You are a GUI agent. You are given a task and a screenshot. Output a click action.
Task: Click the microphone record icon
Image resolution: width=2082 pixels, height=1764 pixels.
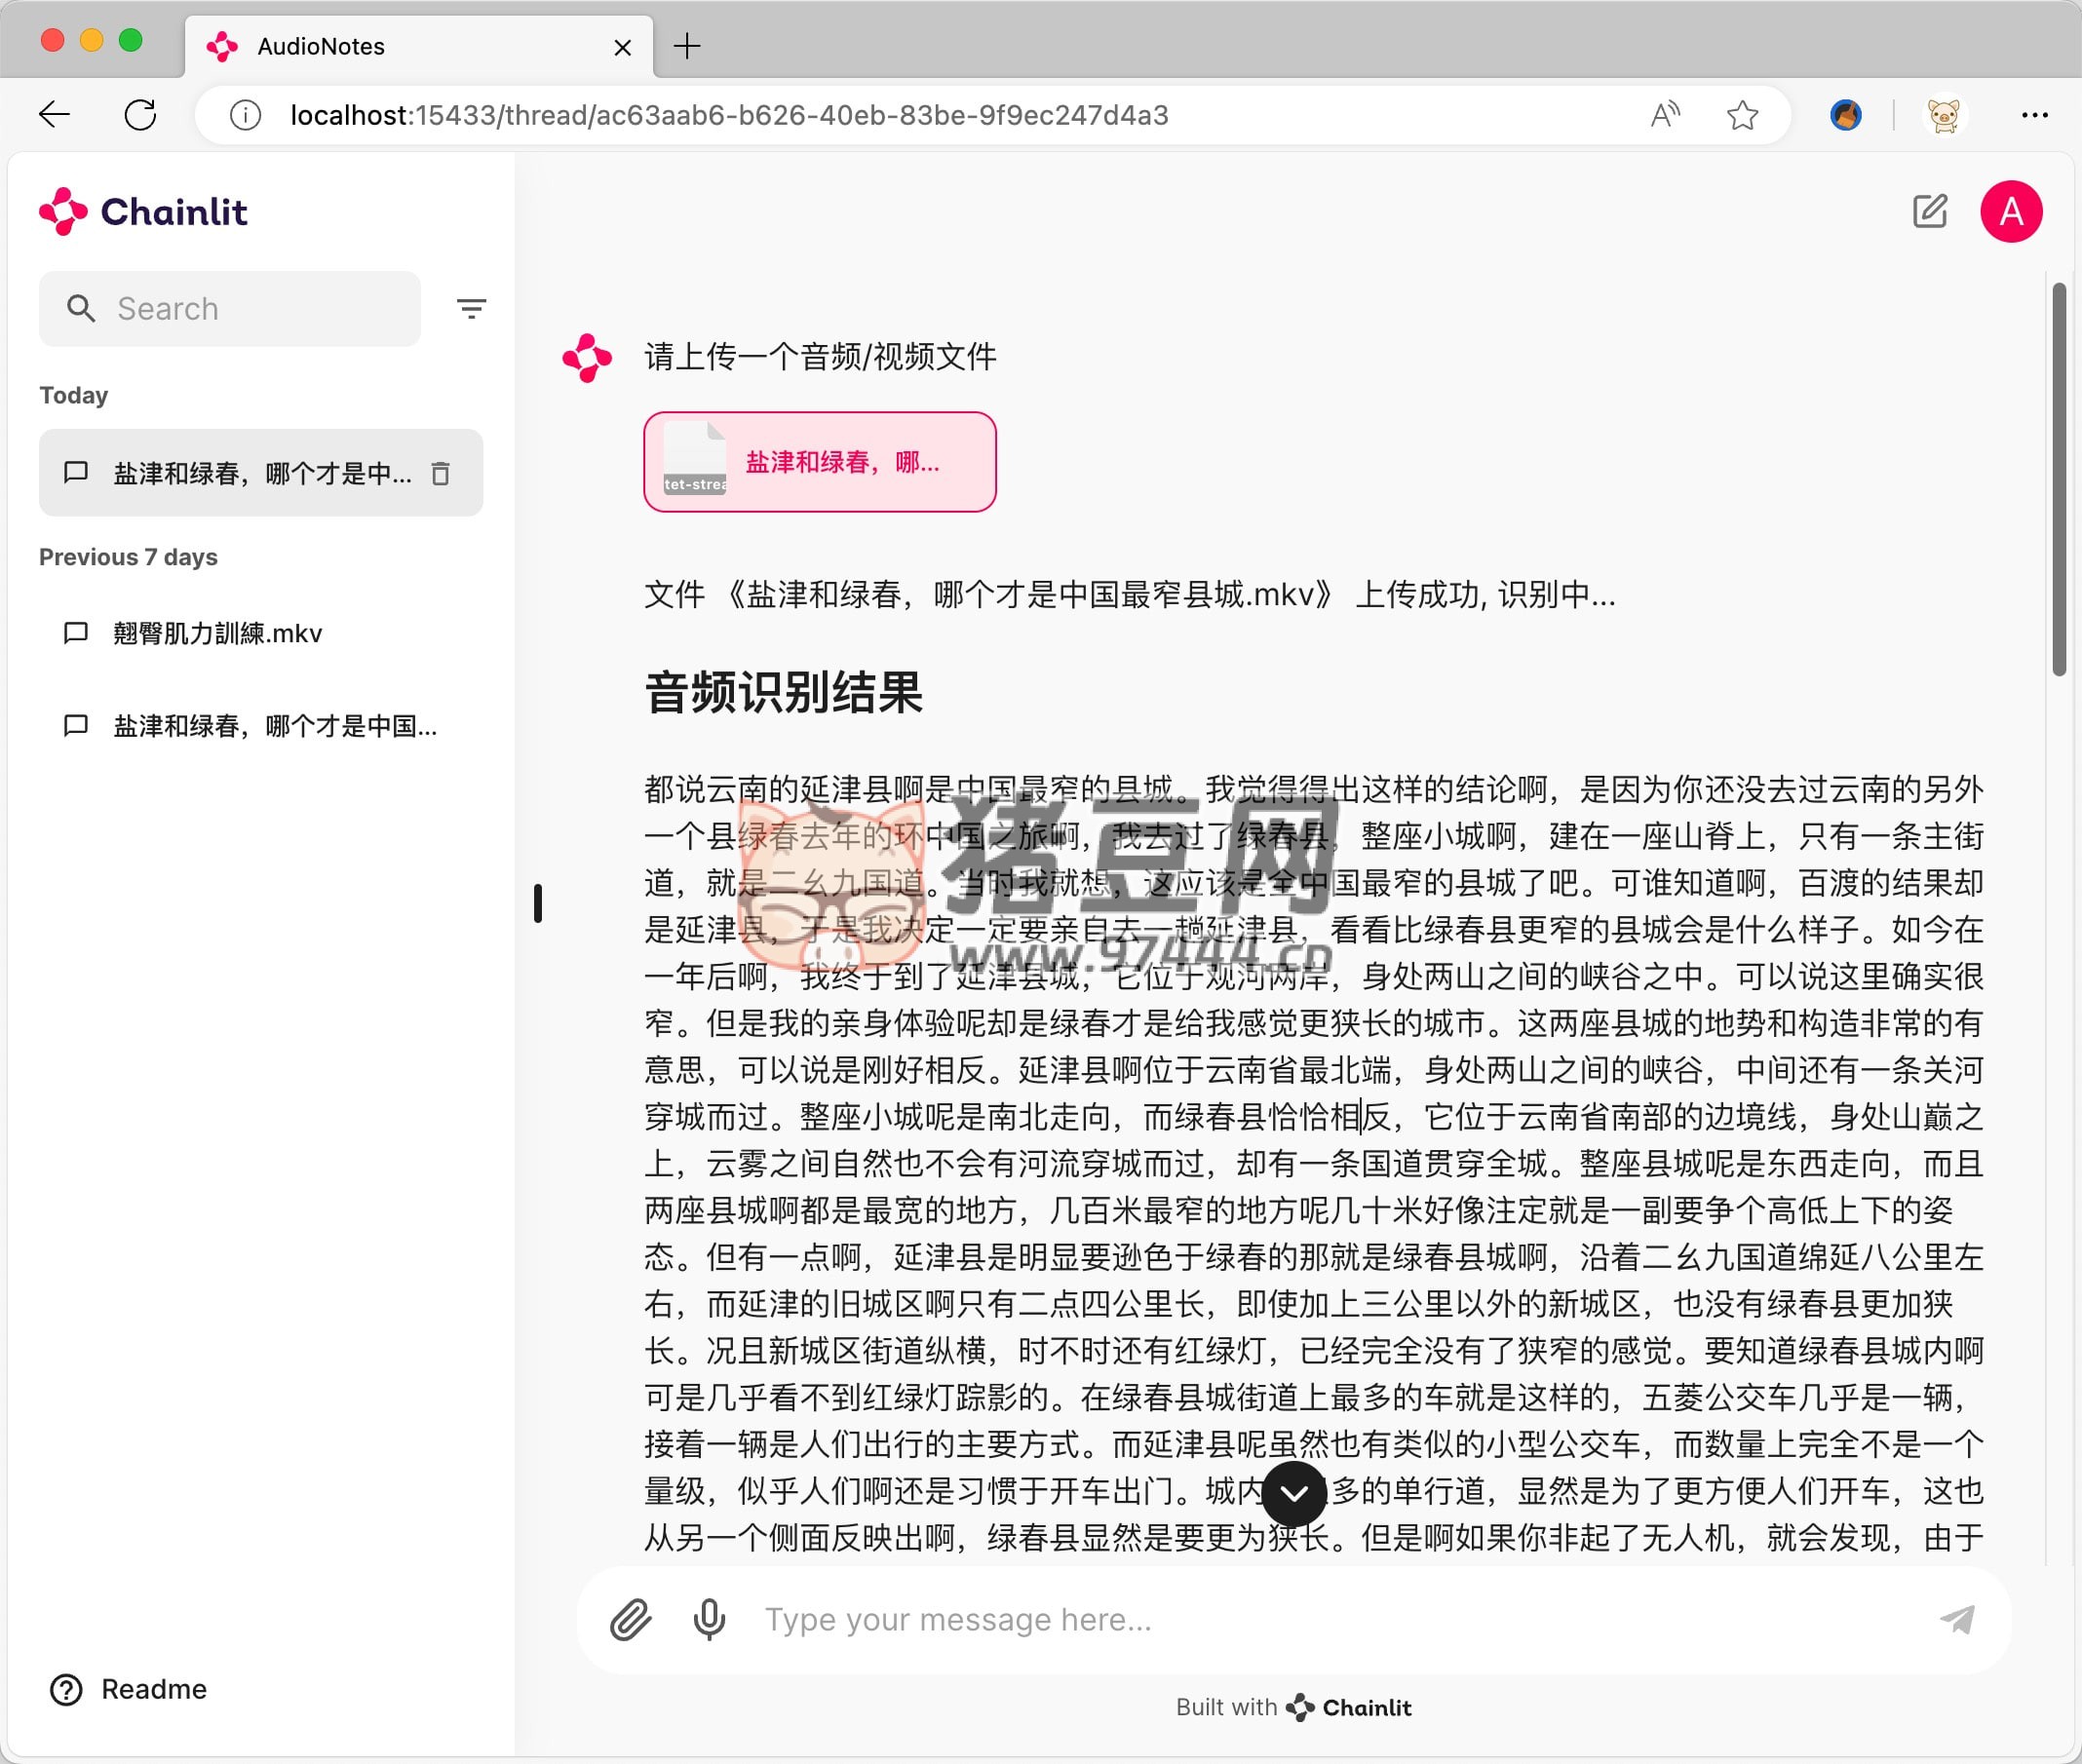point(709,1619)
